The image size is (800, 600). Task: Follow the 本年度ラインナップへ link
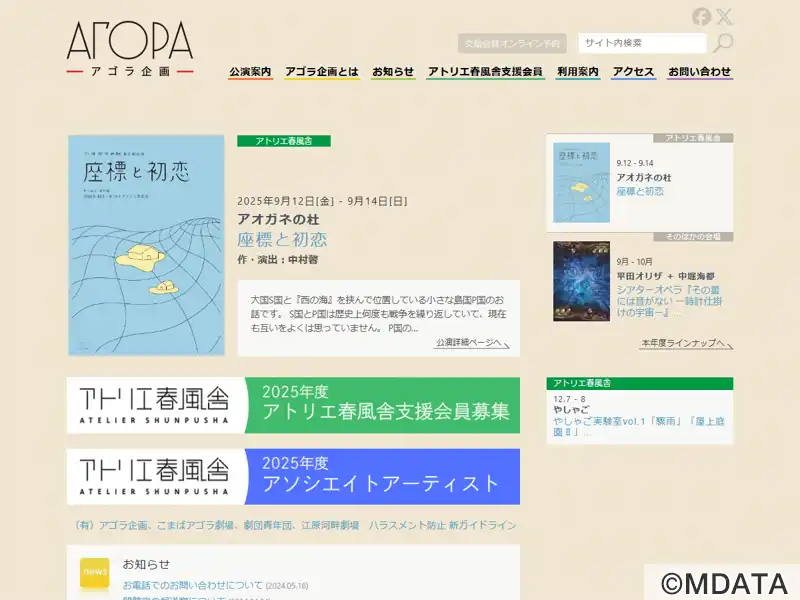[x=687, y=343]
